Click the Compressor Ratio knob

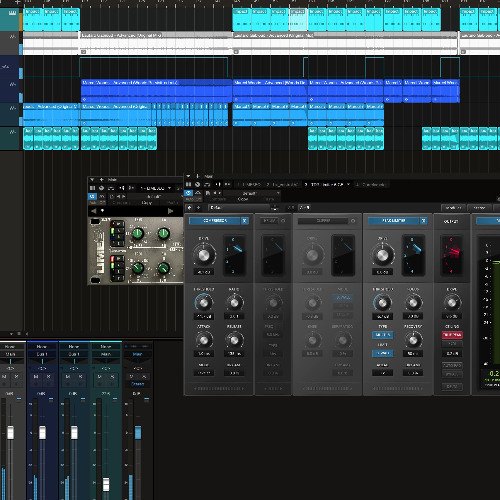[x=234, y=303]
